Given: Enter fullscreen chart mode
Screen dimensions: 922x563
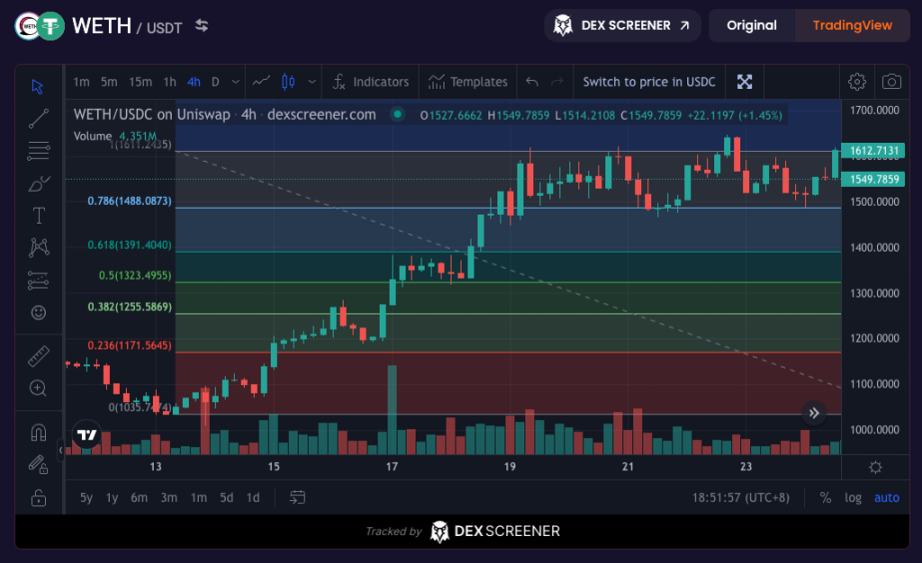Looking at the screenshot, I should click(744, 82).
